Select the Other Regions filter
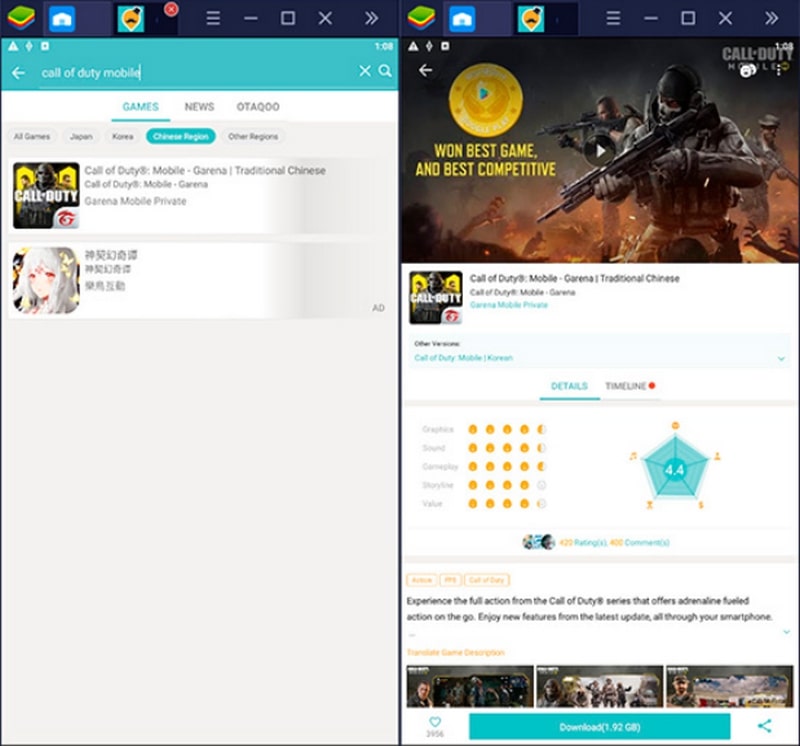This screenshot has height=746, width=800. pyautogui.click(x=253, y=136)
